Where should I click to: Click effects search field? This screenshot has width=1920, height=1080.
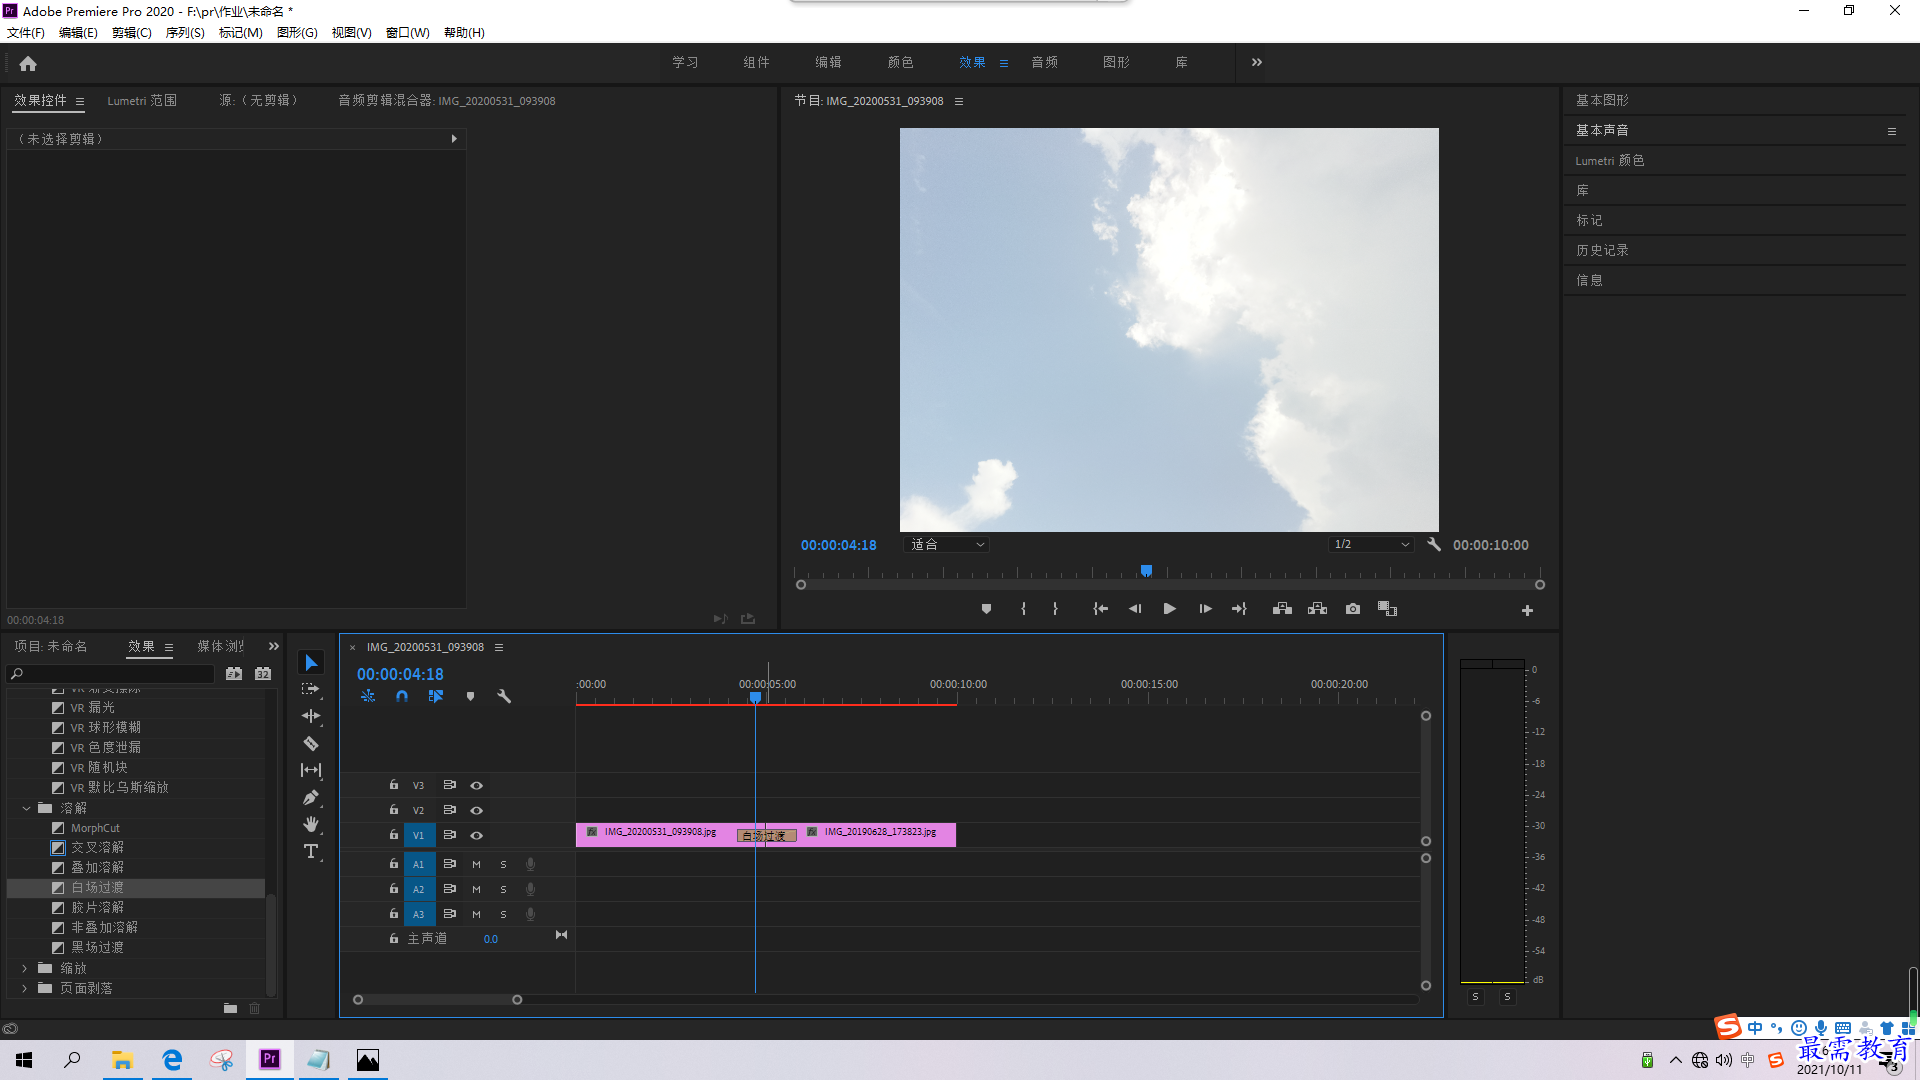tap(112, 674)
